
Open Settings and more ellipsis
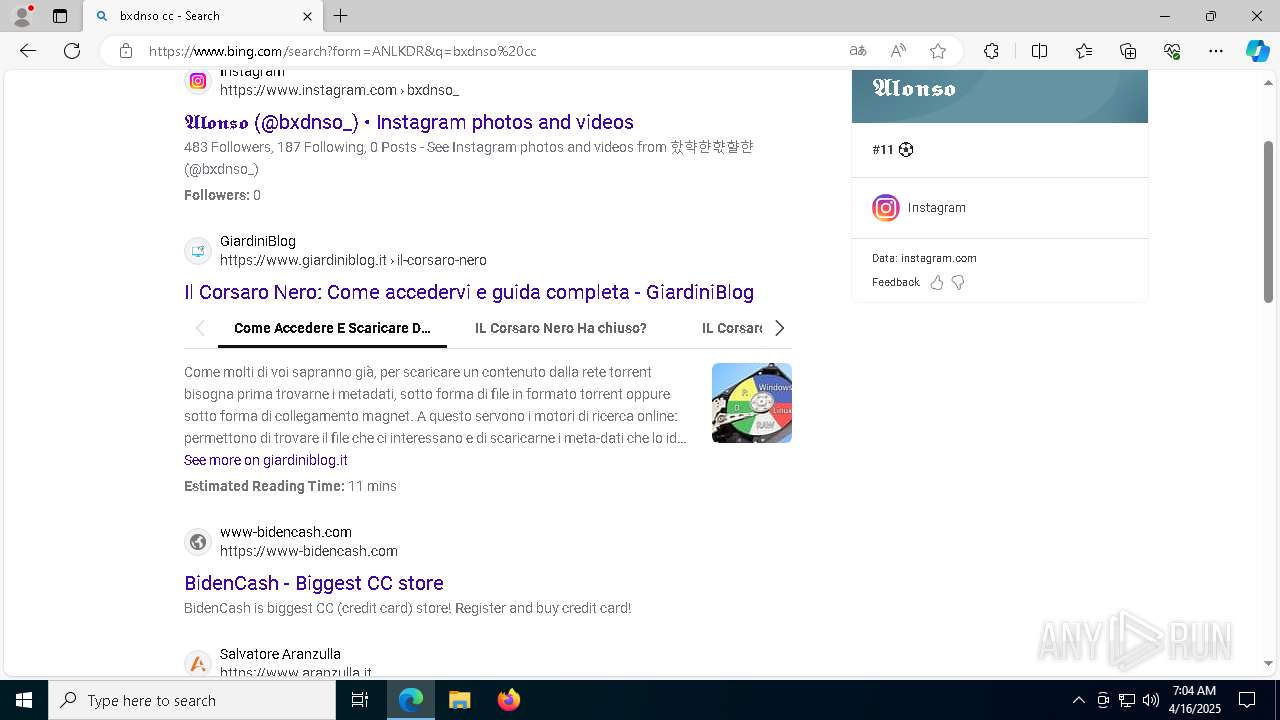coord(1216,51)
